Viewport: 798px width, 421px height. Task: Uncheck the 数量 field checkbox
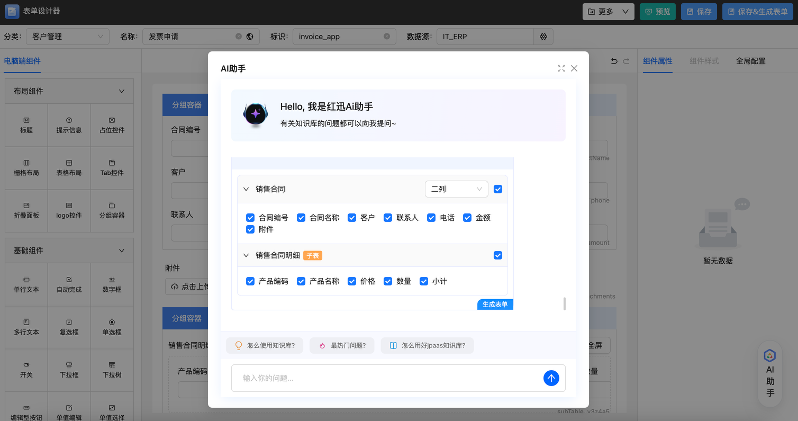coord(388,281)
